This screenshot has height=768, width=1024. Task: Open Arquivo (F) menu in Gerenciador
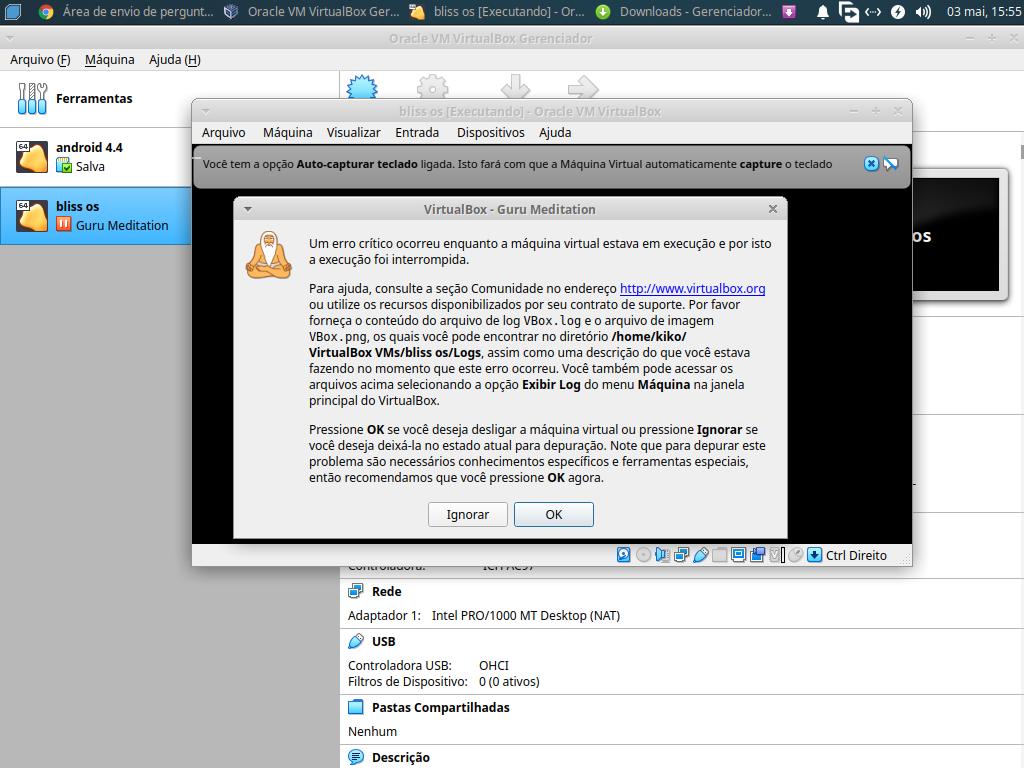pos(40,60)
